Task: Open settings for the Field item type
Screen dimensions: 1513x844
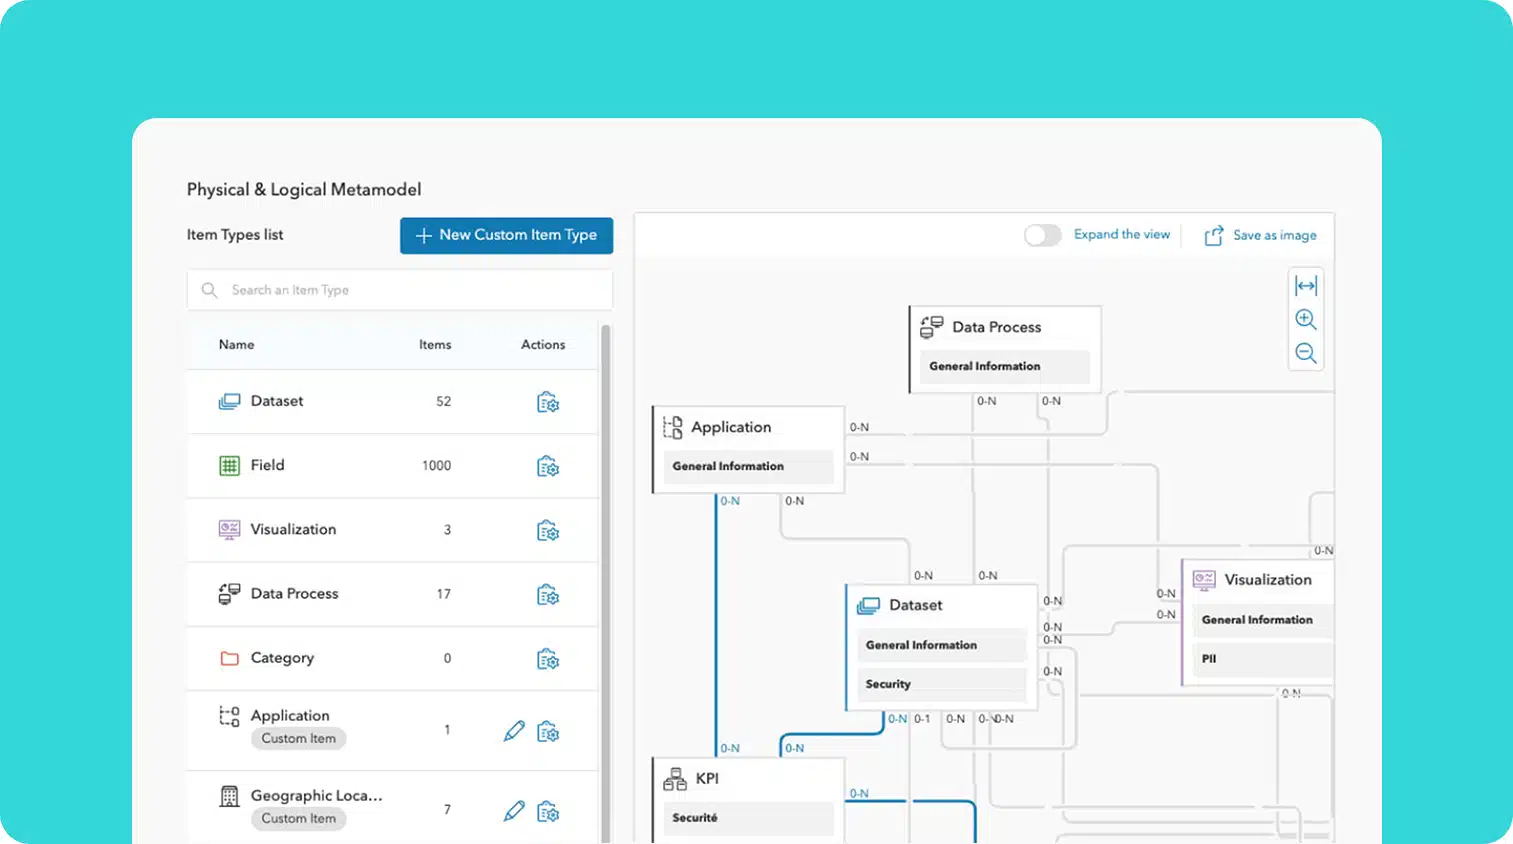Action: [x=548, y=466]
